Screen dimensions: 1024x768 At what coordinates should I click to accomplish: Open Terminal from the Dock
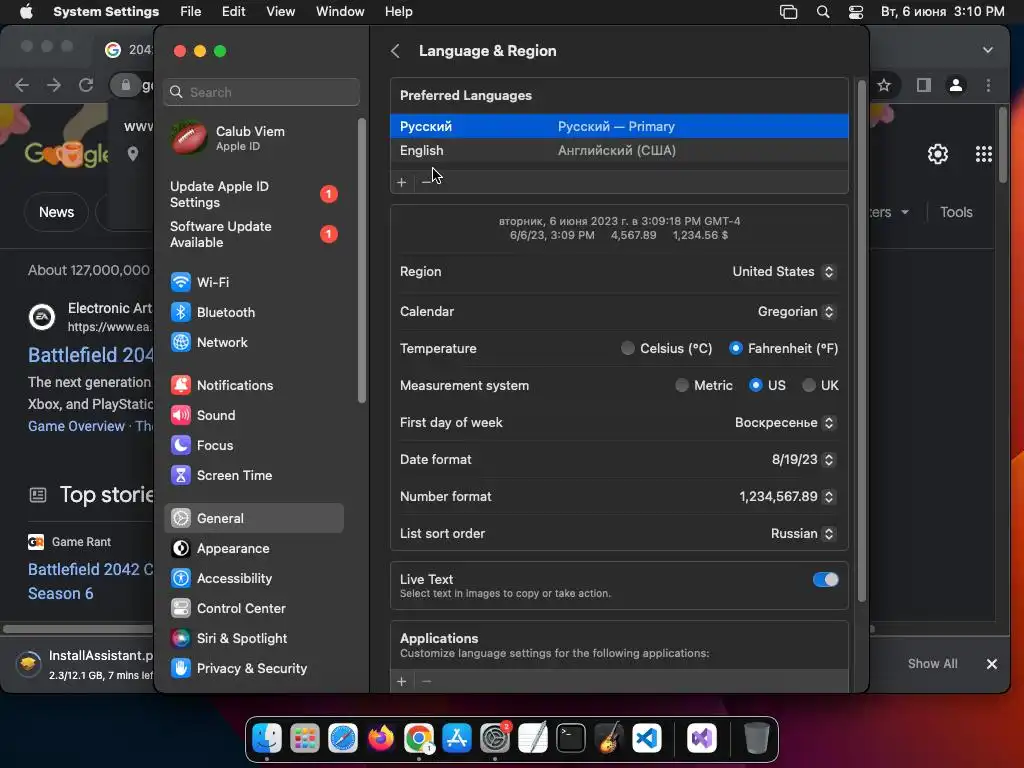point(571,738)
